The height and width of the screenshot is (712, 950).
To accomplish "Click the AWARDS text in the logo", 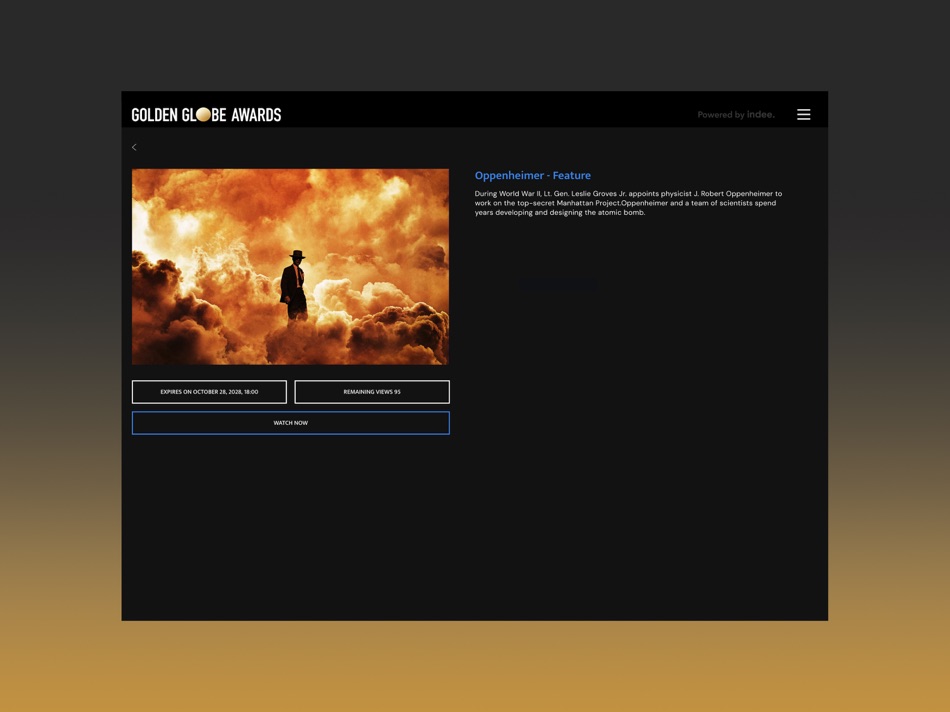I will tap(257, 114).
